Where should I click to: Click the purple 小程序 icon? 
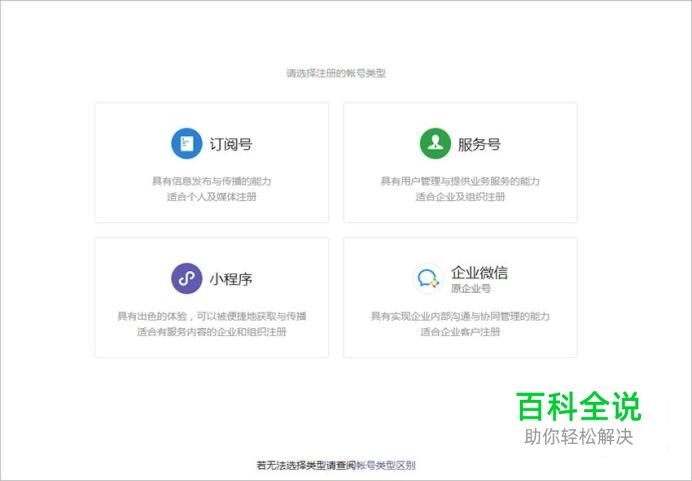pyautogui.click(x=187, y=278)
